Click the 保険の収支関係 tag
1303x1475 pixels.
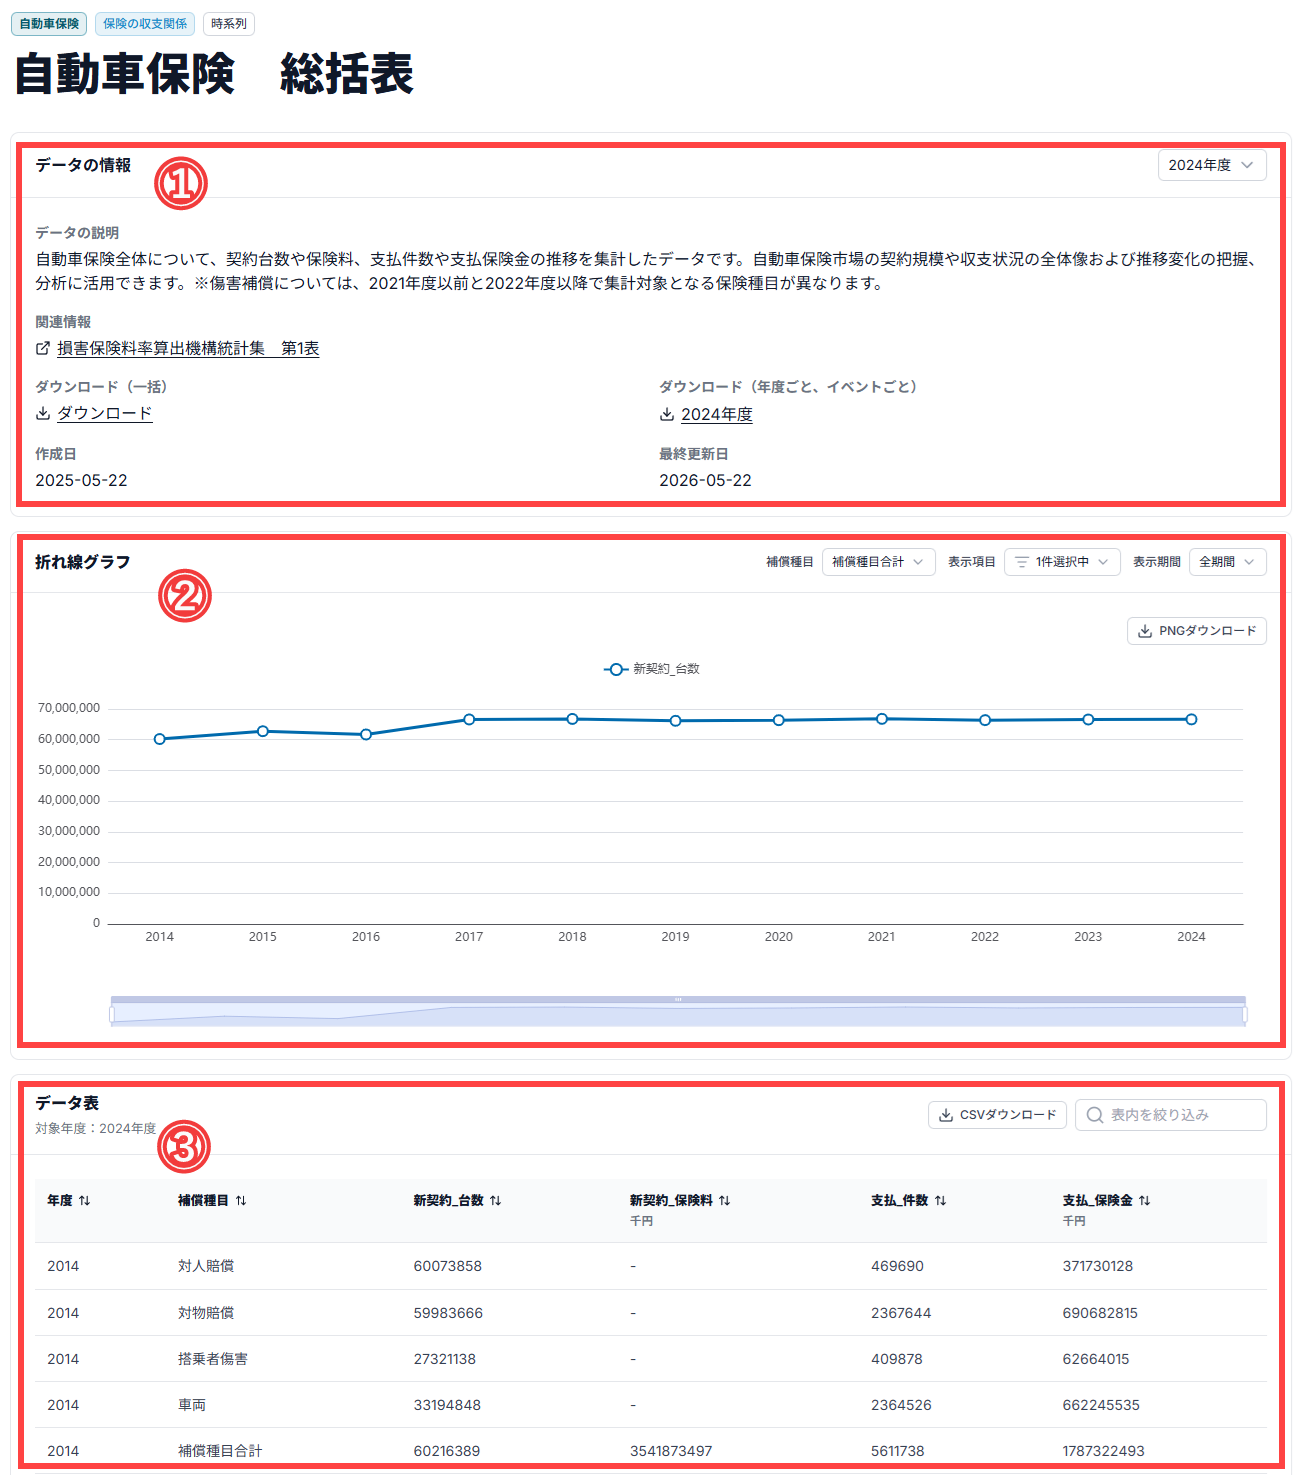tap(145, 24)
